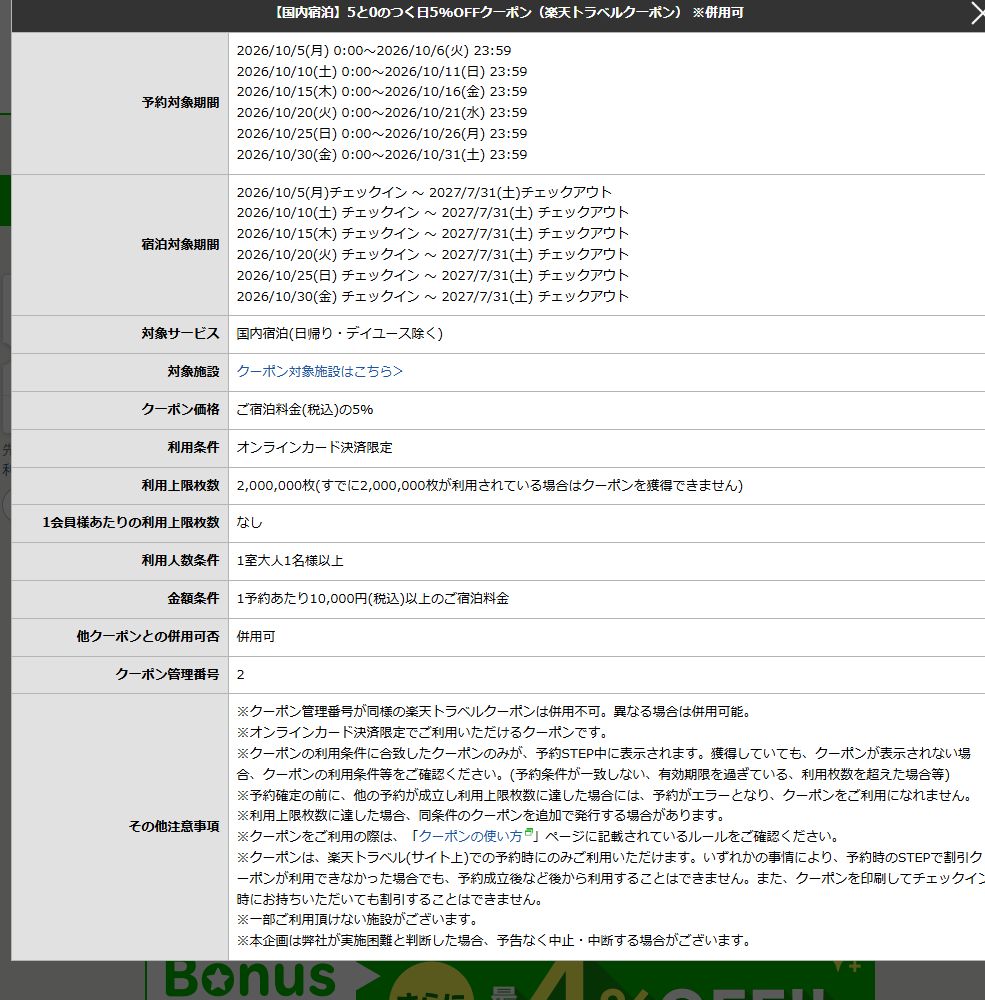The width and height of the screenshot is (985, 1000).
Task: Click the value 国内宿泊(日帰り・デイユース除く)
Action: pyautogui.click(x=339, y=334)
